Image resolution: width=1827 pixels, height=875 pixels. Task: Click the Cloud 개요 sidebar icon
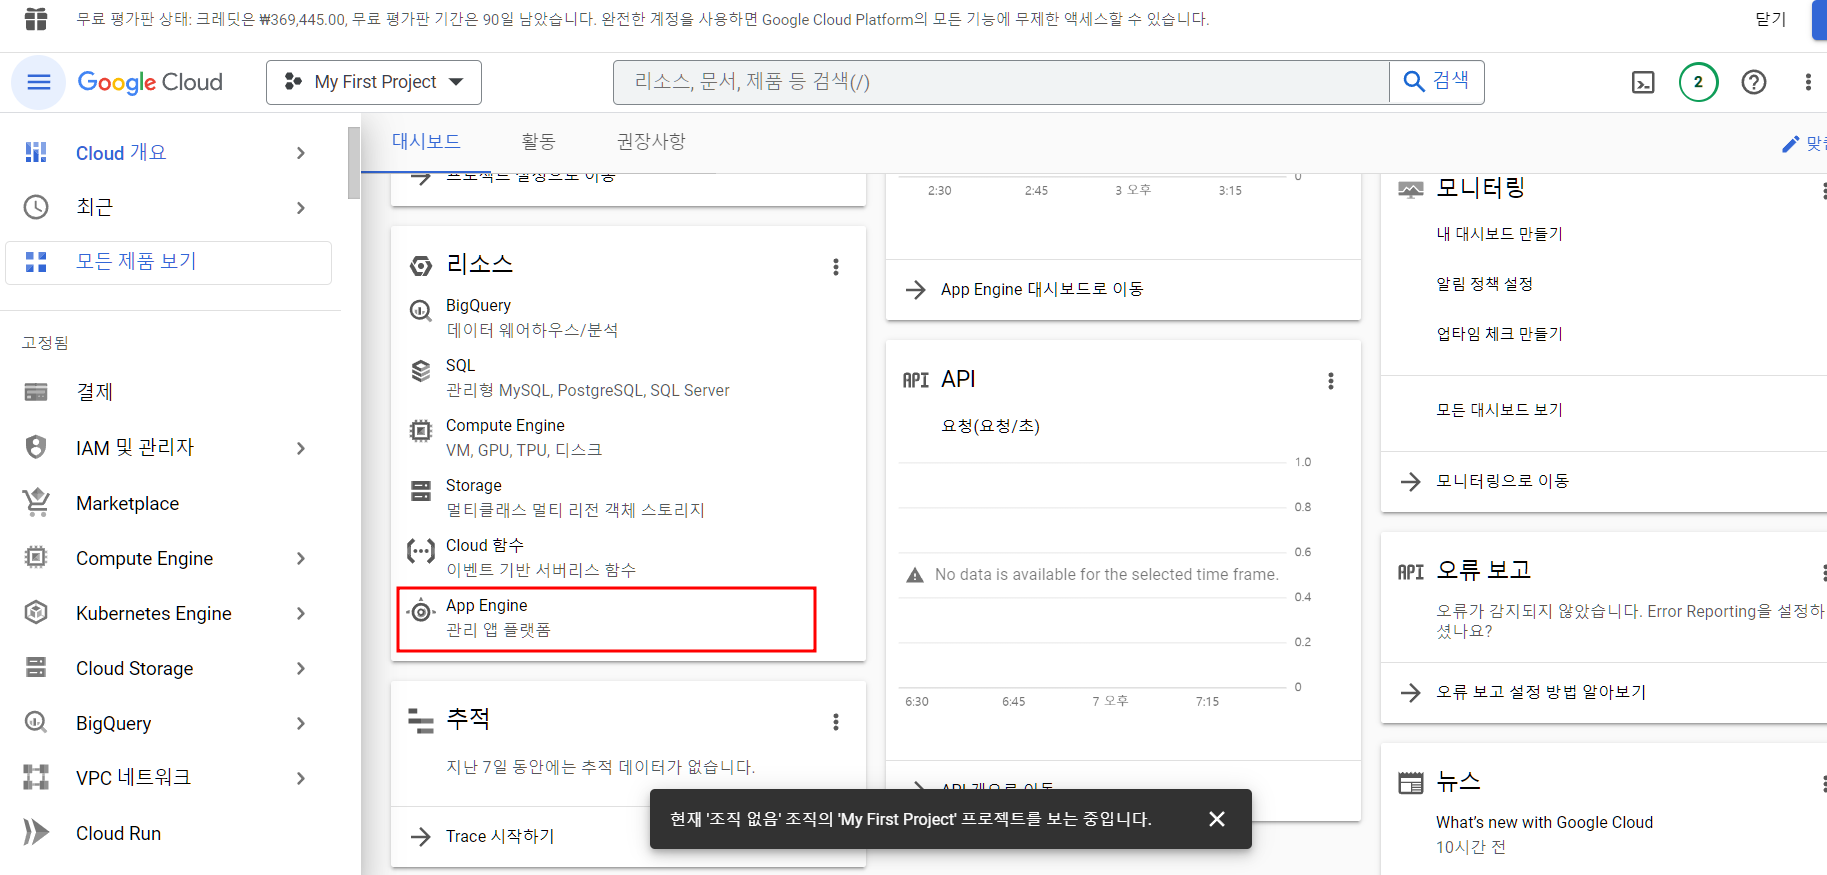pos(36,152)
